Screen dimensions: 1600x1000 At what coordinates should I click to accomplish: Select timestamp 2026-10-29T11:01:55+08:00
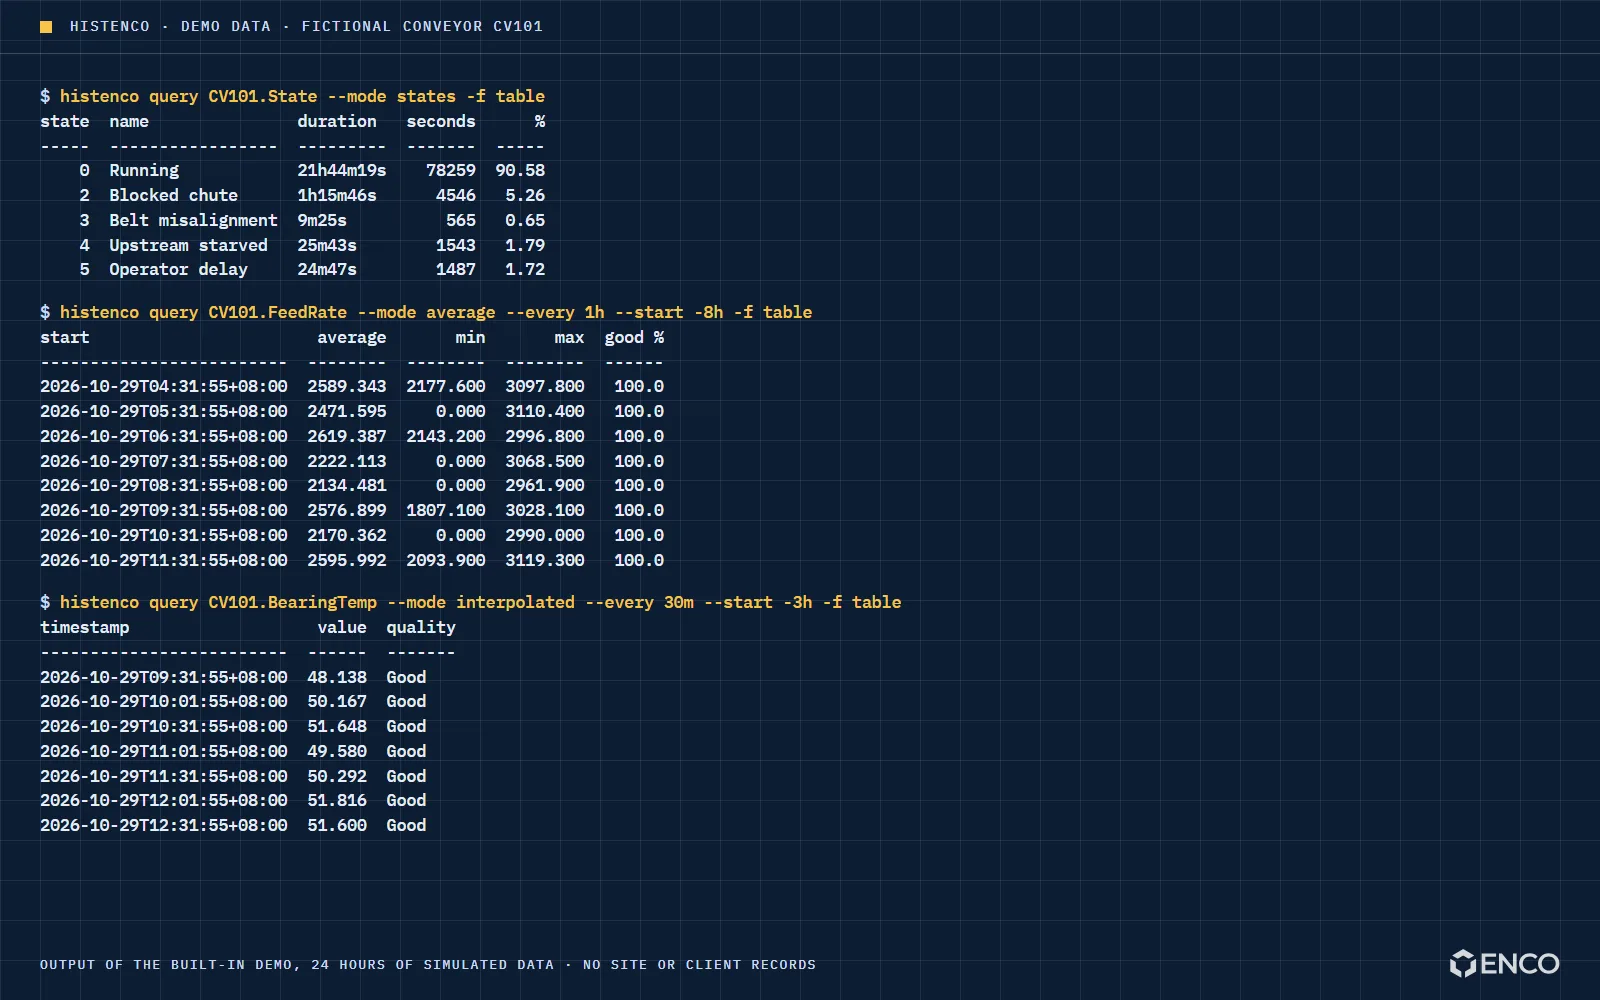coord(164,751)
